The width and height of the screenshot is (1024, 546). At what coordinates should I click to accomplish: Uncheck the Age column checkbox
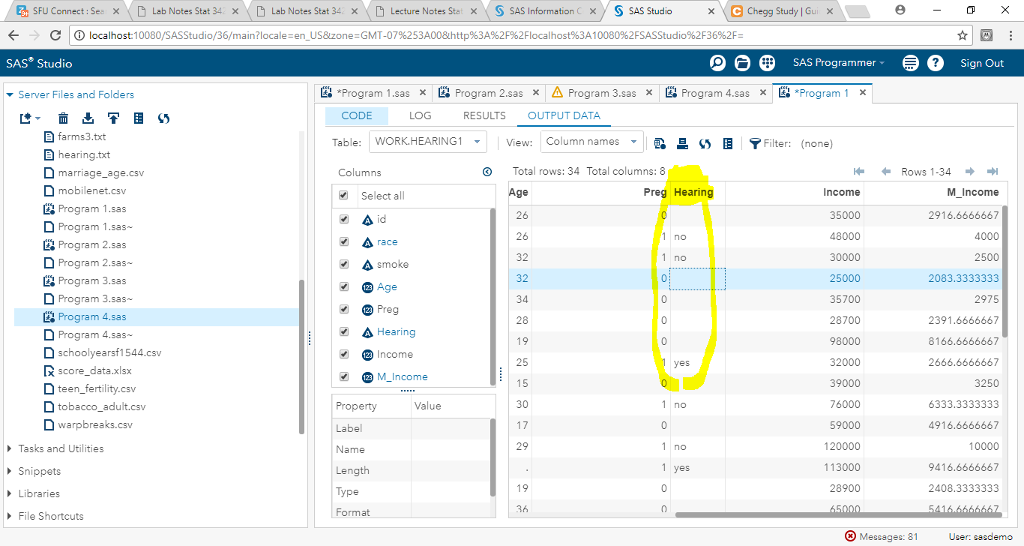coord(344,287)
